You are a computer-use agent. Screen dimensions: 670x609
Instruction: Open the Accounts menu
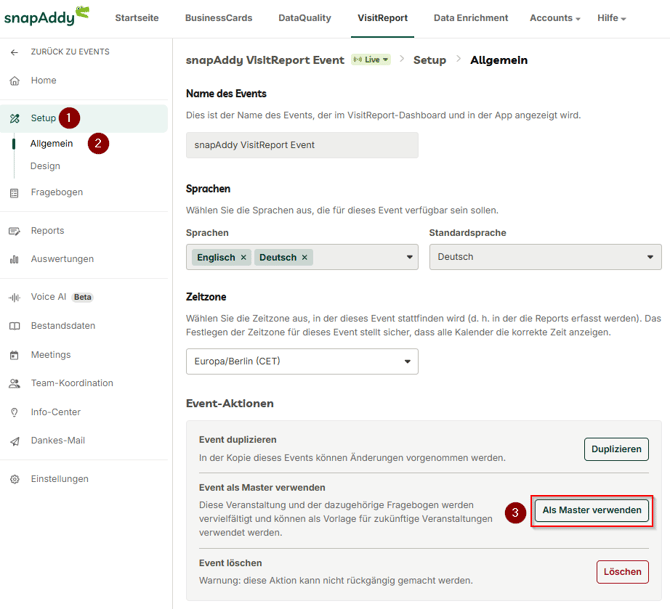(x=555, y=18)
